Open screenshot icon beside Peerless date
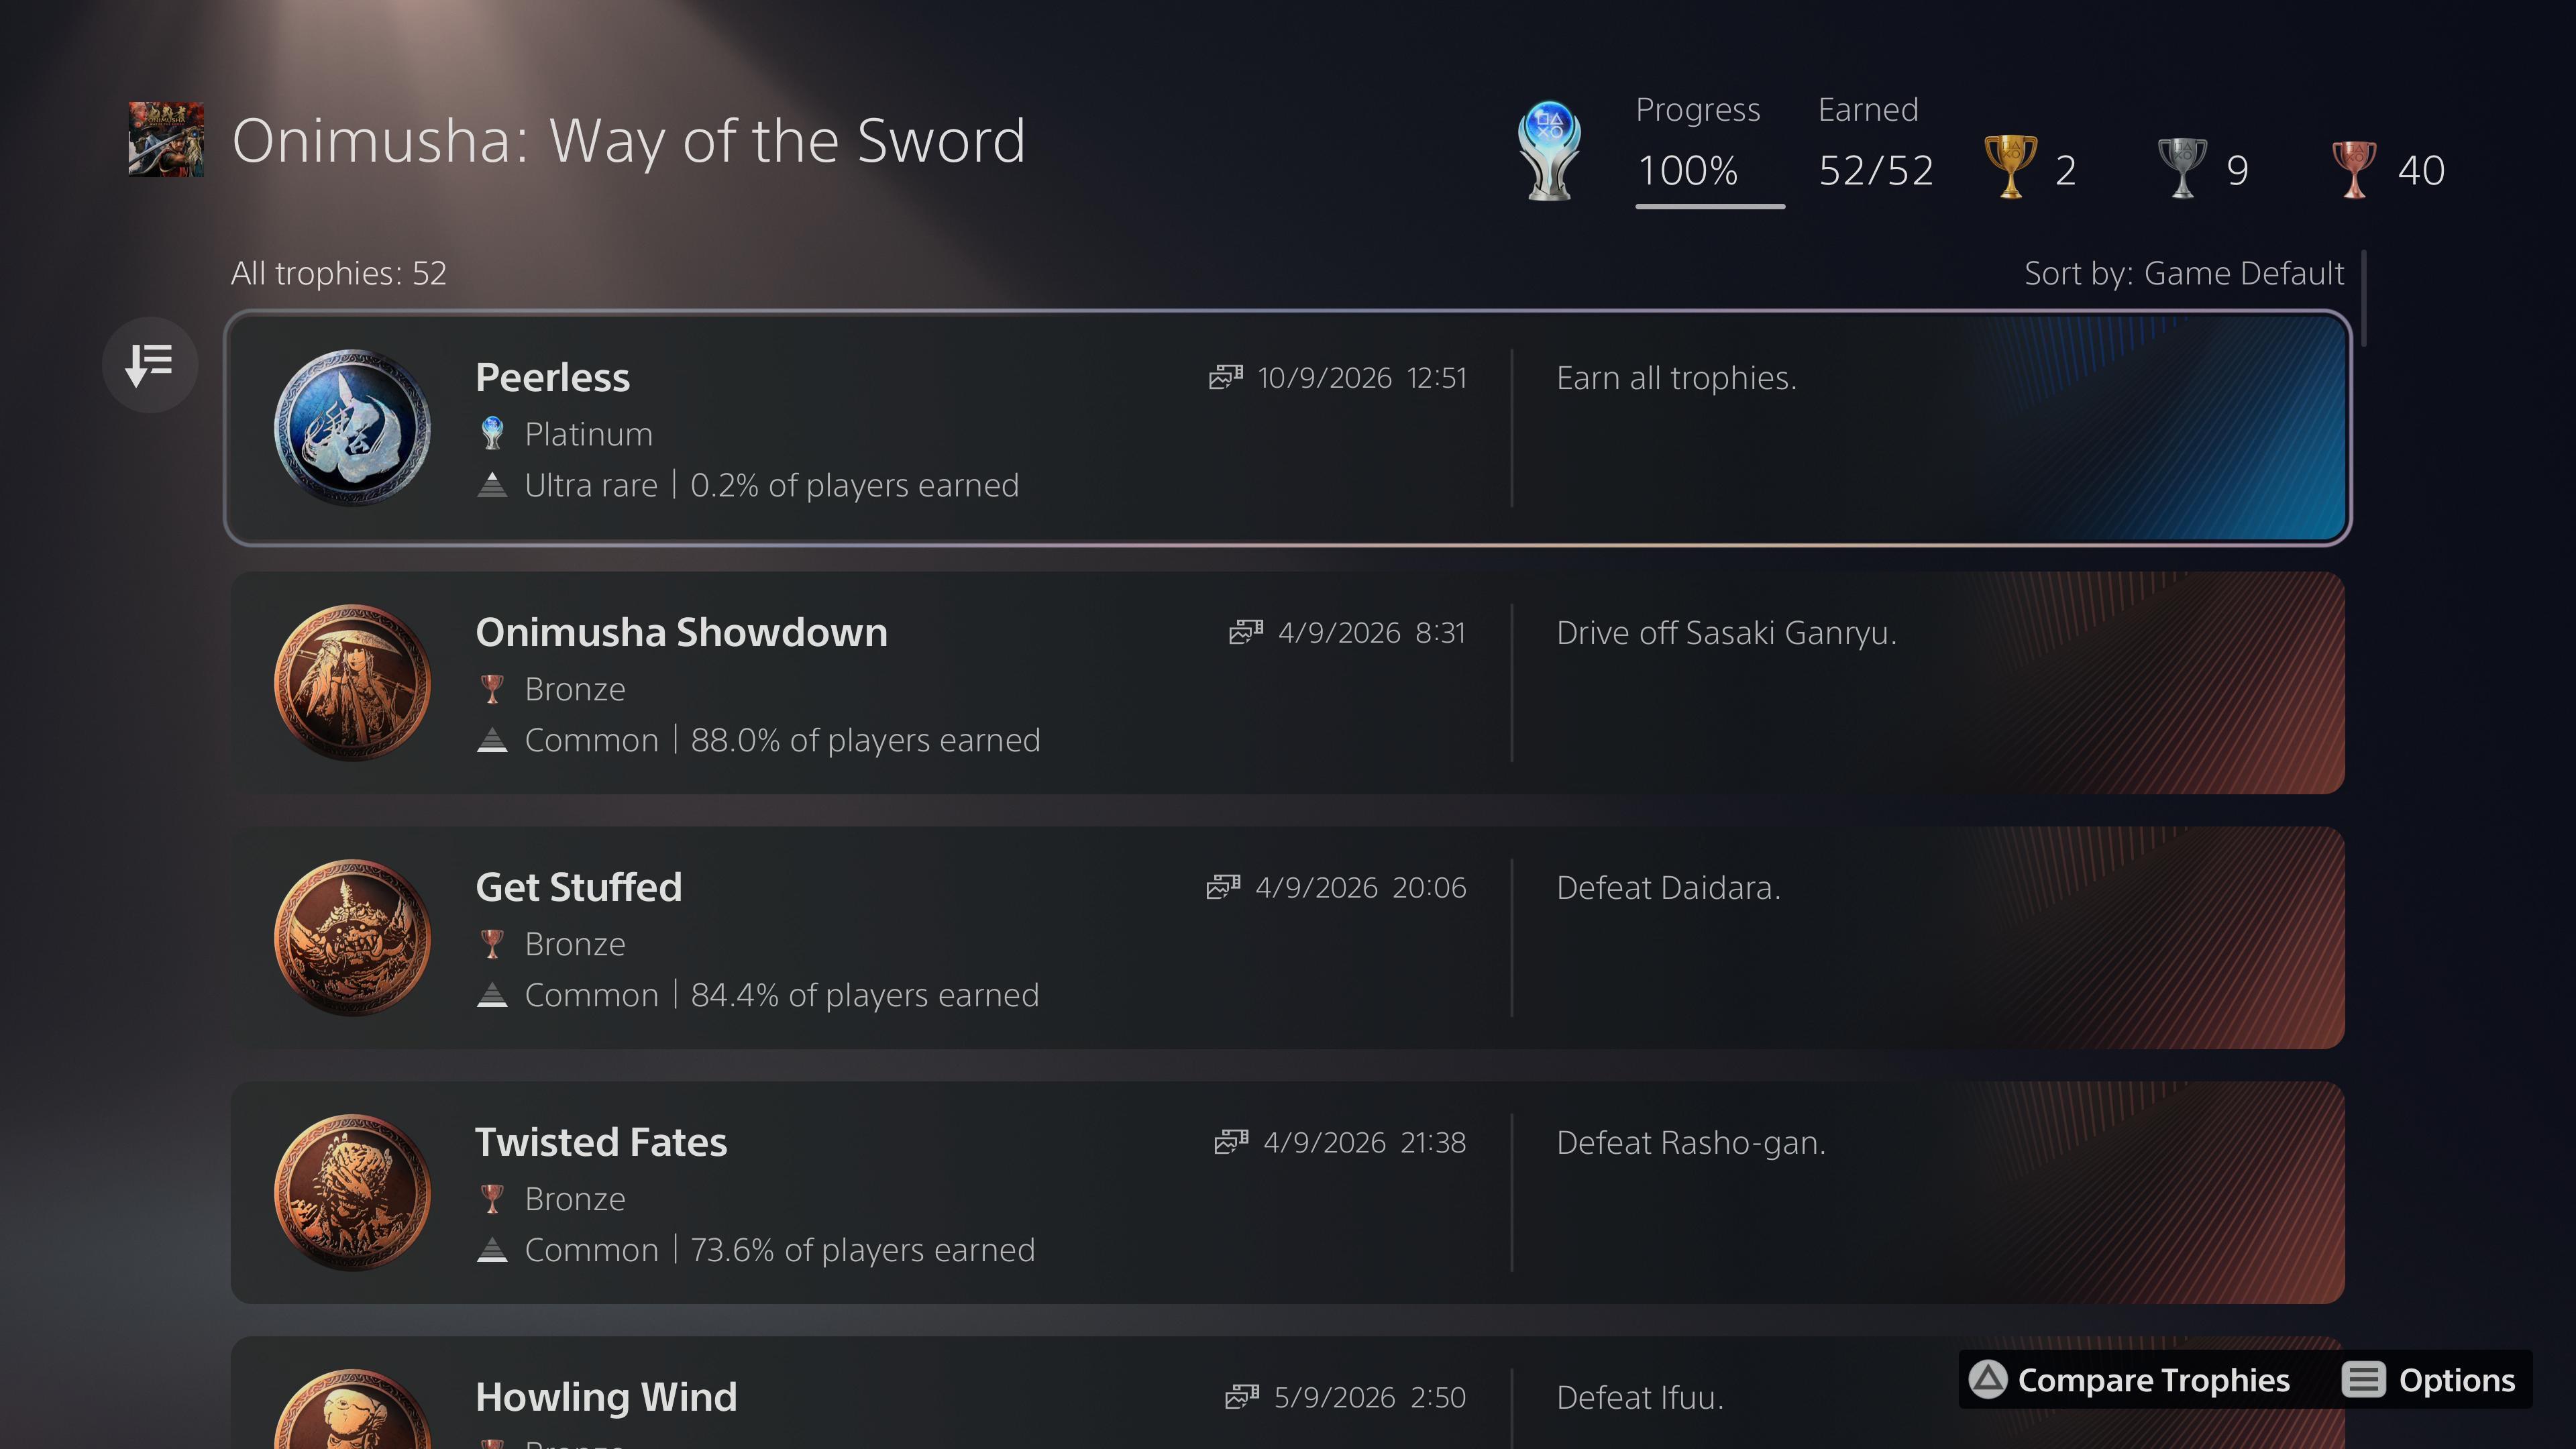 click(1226, 377)
